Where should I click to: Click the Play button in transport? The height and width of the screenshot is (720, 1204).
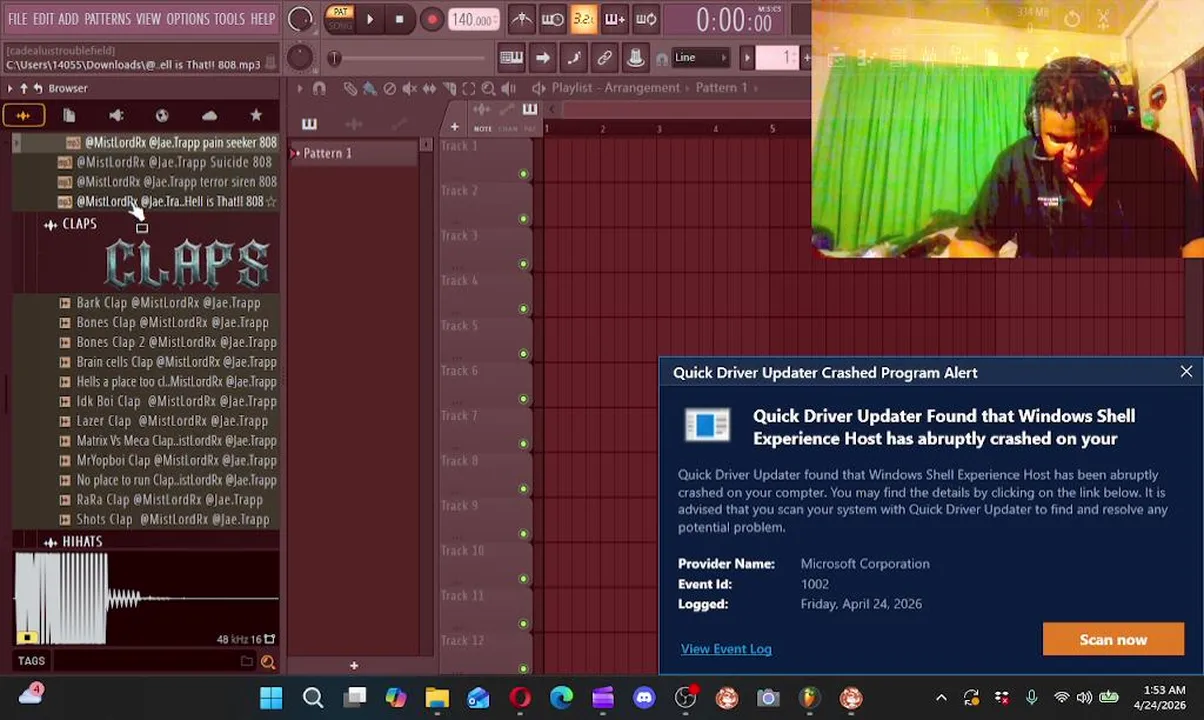pos(369,19)
